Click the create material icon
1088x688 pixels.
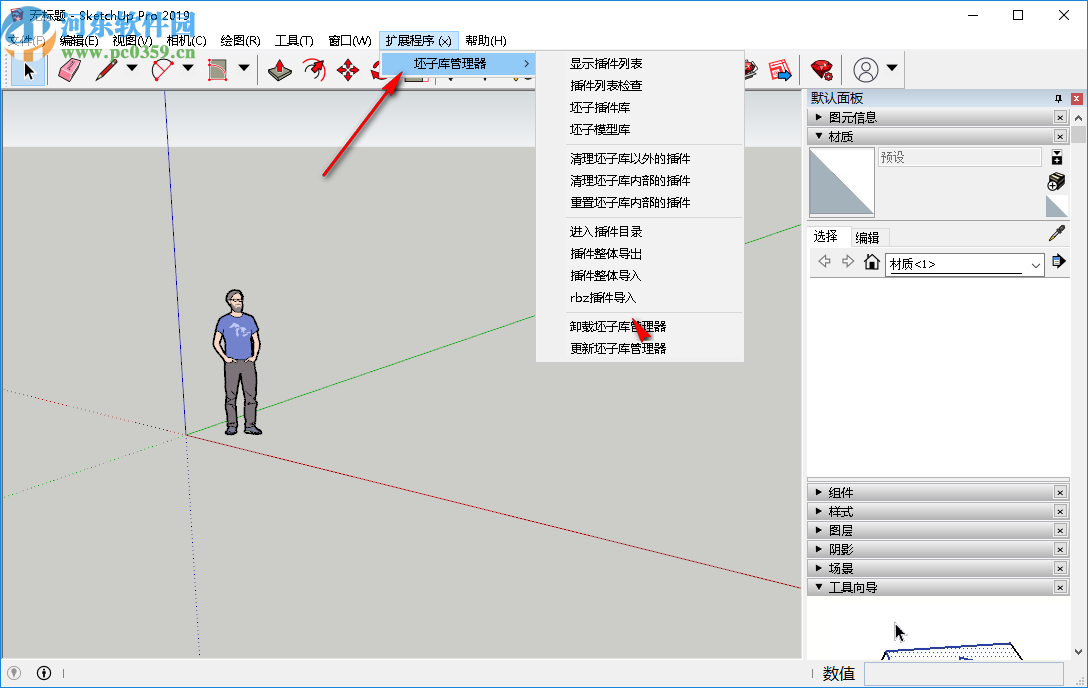1056,181
